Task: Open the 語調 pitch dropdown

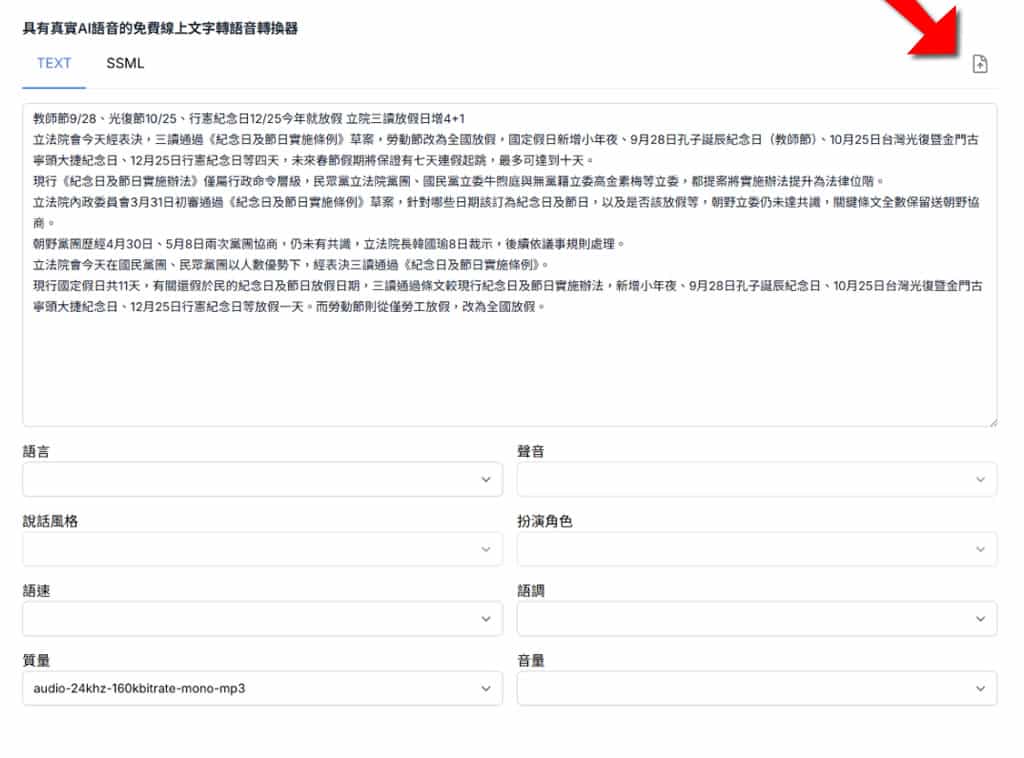Action: tap(757, 618)
